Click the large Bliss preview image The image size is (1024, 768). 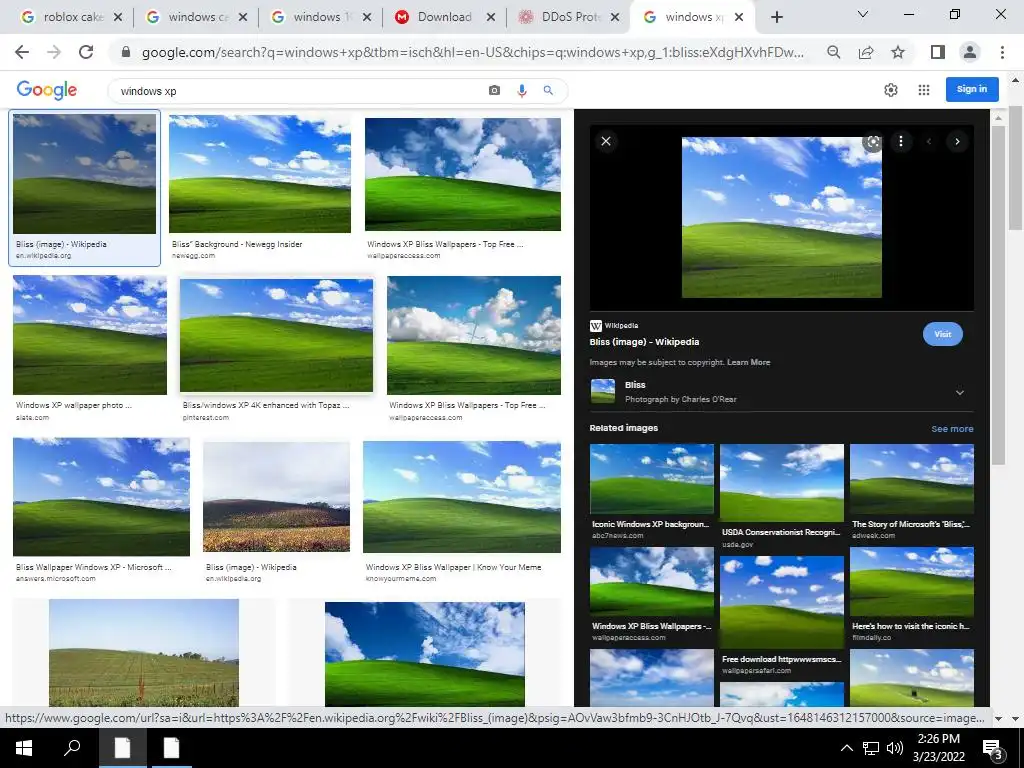782,217
